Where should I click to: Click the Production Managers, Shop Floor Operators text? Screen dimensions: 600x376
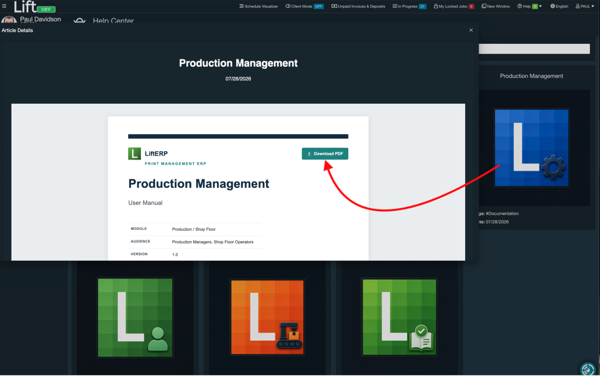pyautogui.click(x=212, y=242)
